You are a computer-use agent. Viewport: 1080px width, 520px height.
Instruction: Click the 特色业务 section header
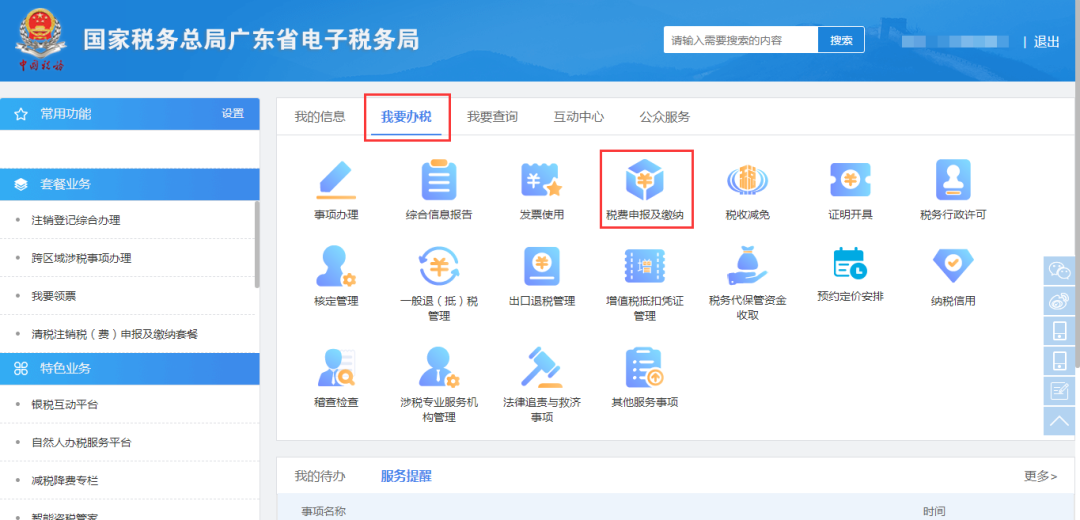[129, 369]
